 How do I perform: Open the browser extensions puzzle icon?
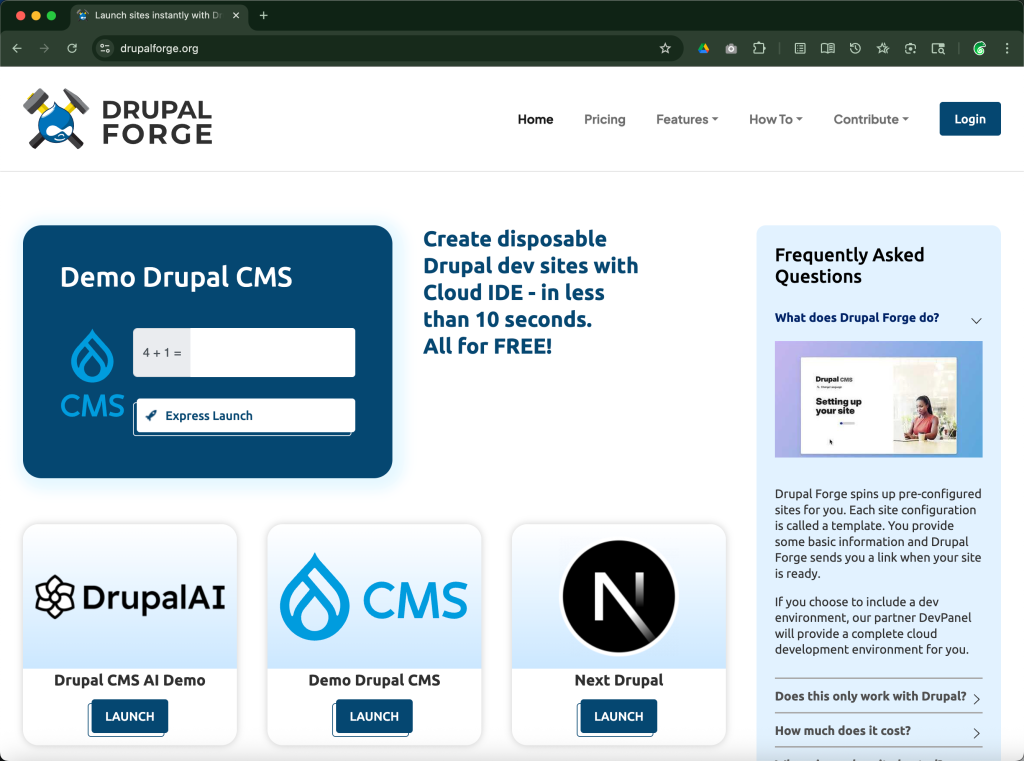(x=759, y=48)
